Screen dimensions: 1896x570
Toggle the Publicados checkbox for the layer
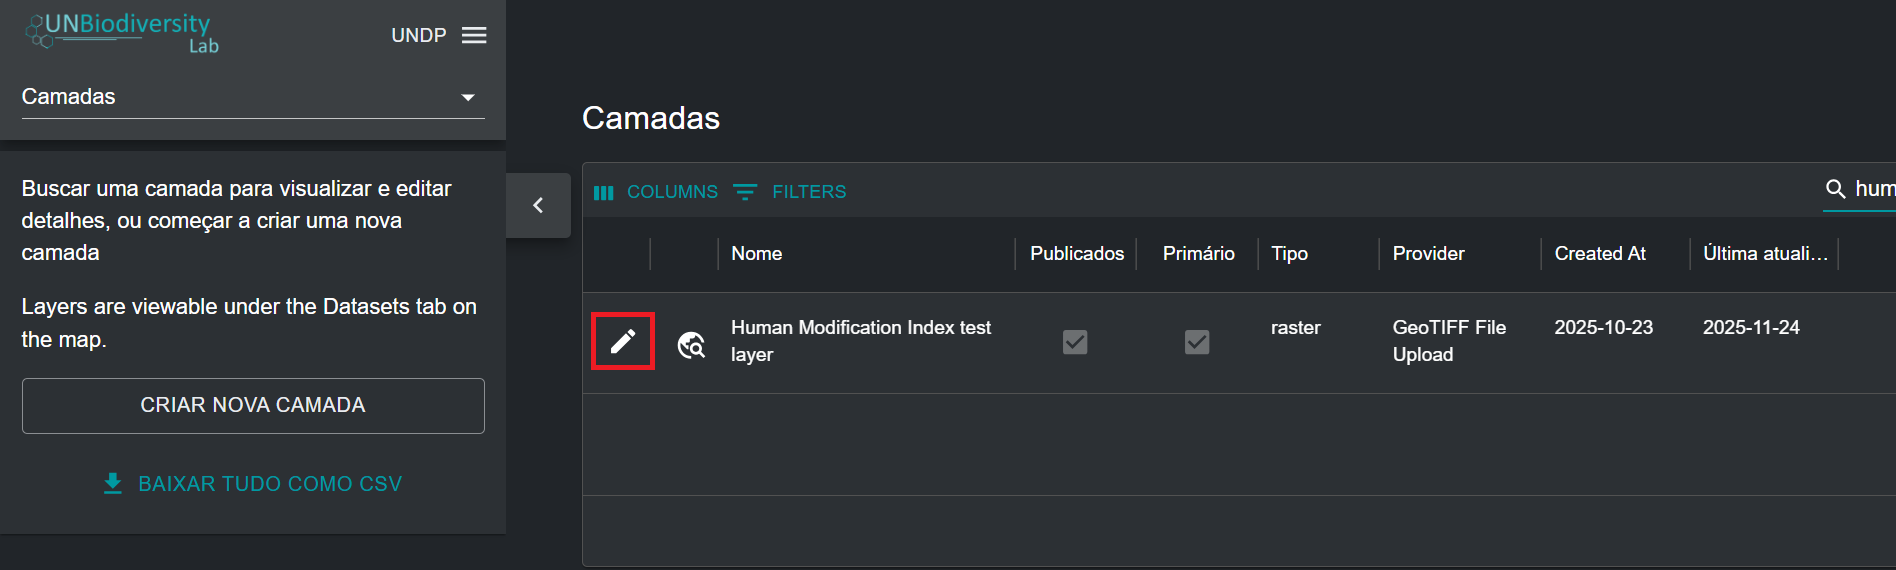1075,342
